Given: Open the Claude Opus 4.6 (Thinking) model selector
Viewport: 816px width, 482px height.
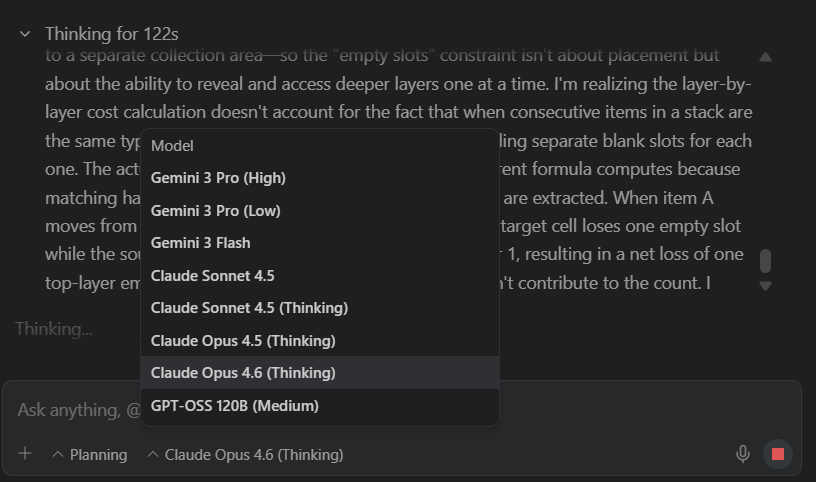Looking at the screenshot, I should [245, 454].
